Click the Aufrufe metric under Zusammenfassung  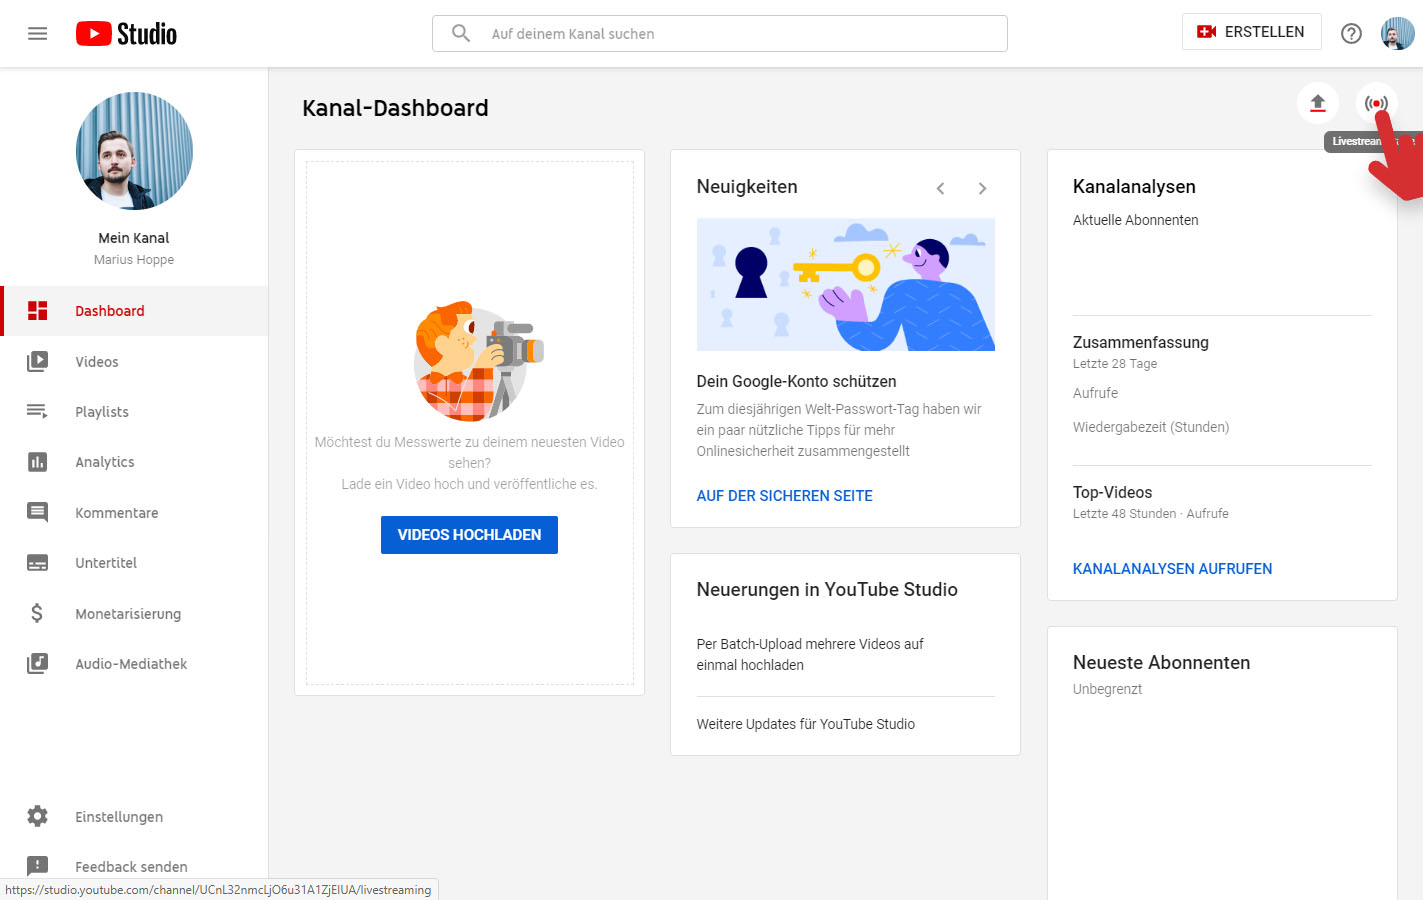click(x=1095, y=393)
